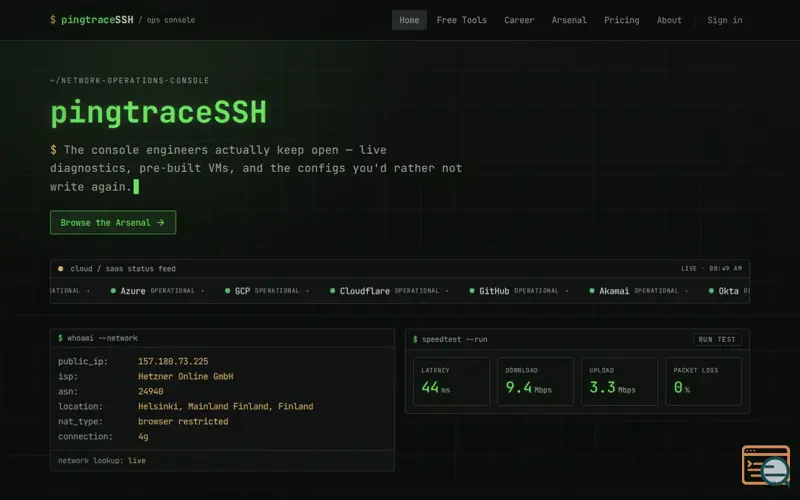800x500 pixels.
Task: Click the nat_type value browser restricted
Action: 183,421
